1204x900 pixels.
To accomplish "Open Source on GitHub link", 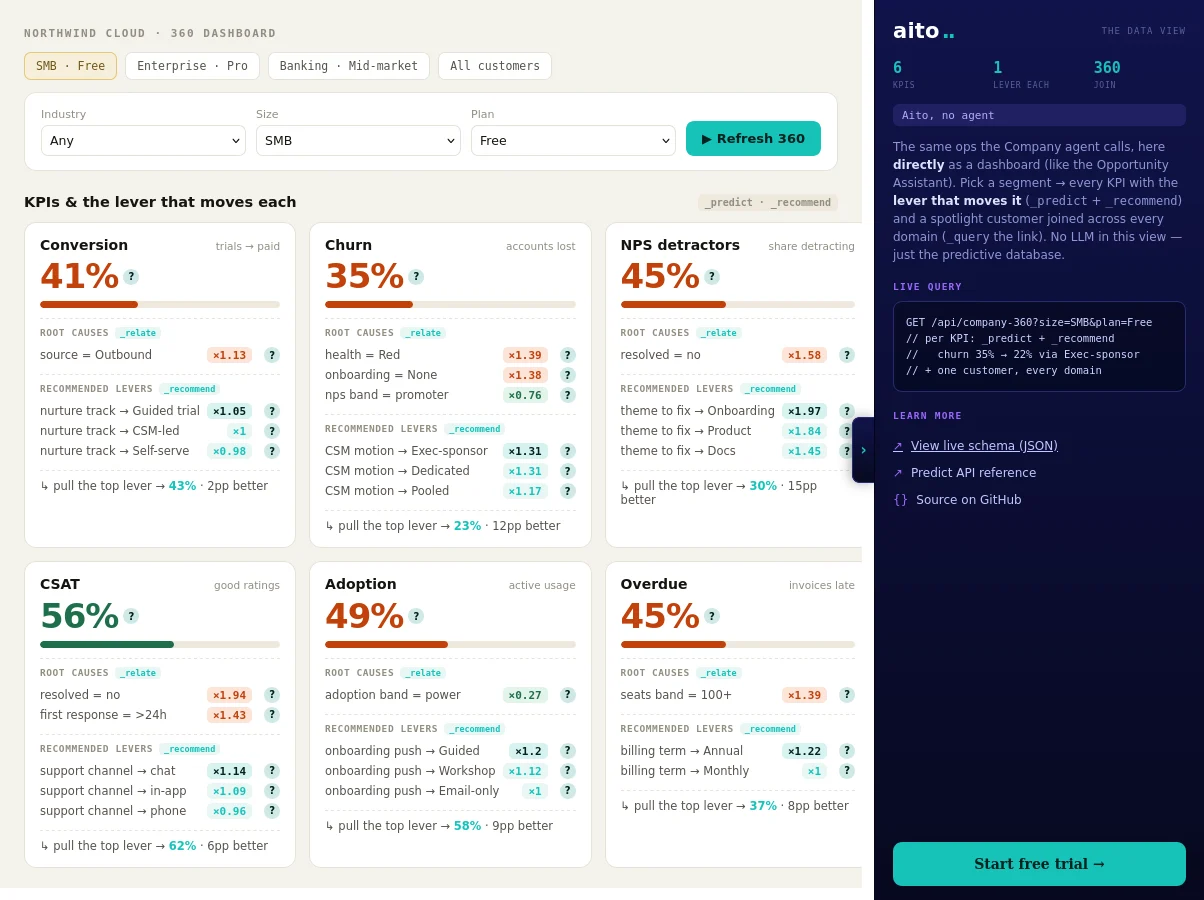I will (x=968, y=500).
